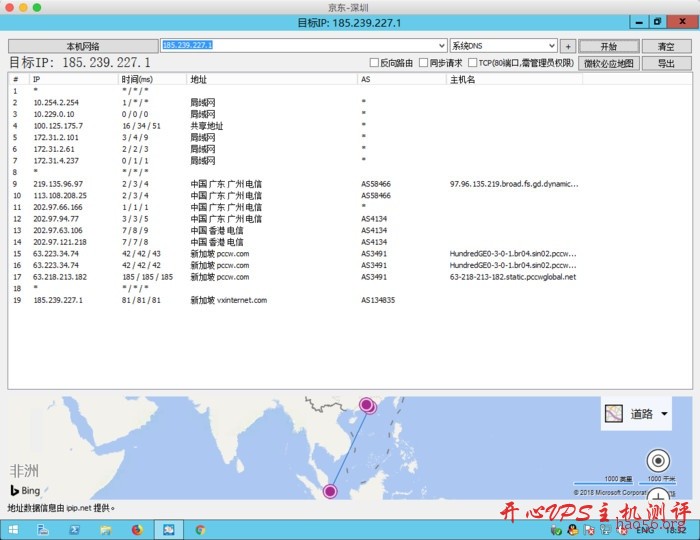
Task: Click the Windows Start button
Action: coord(14,528)
